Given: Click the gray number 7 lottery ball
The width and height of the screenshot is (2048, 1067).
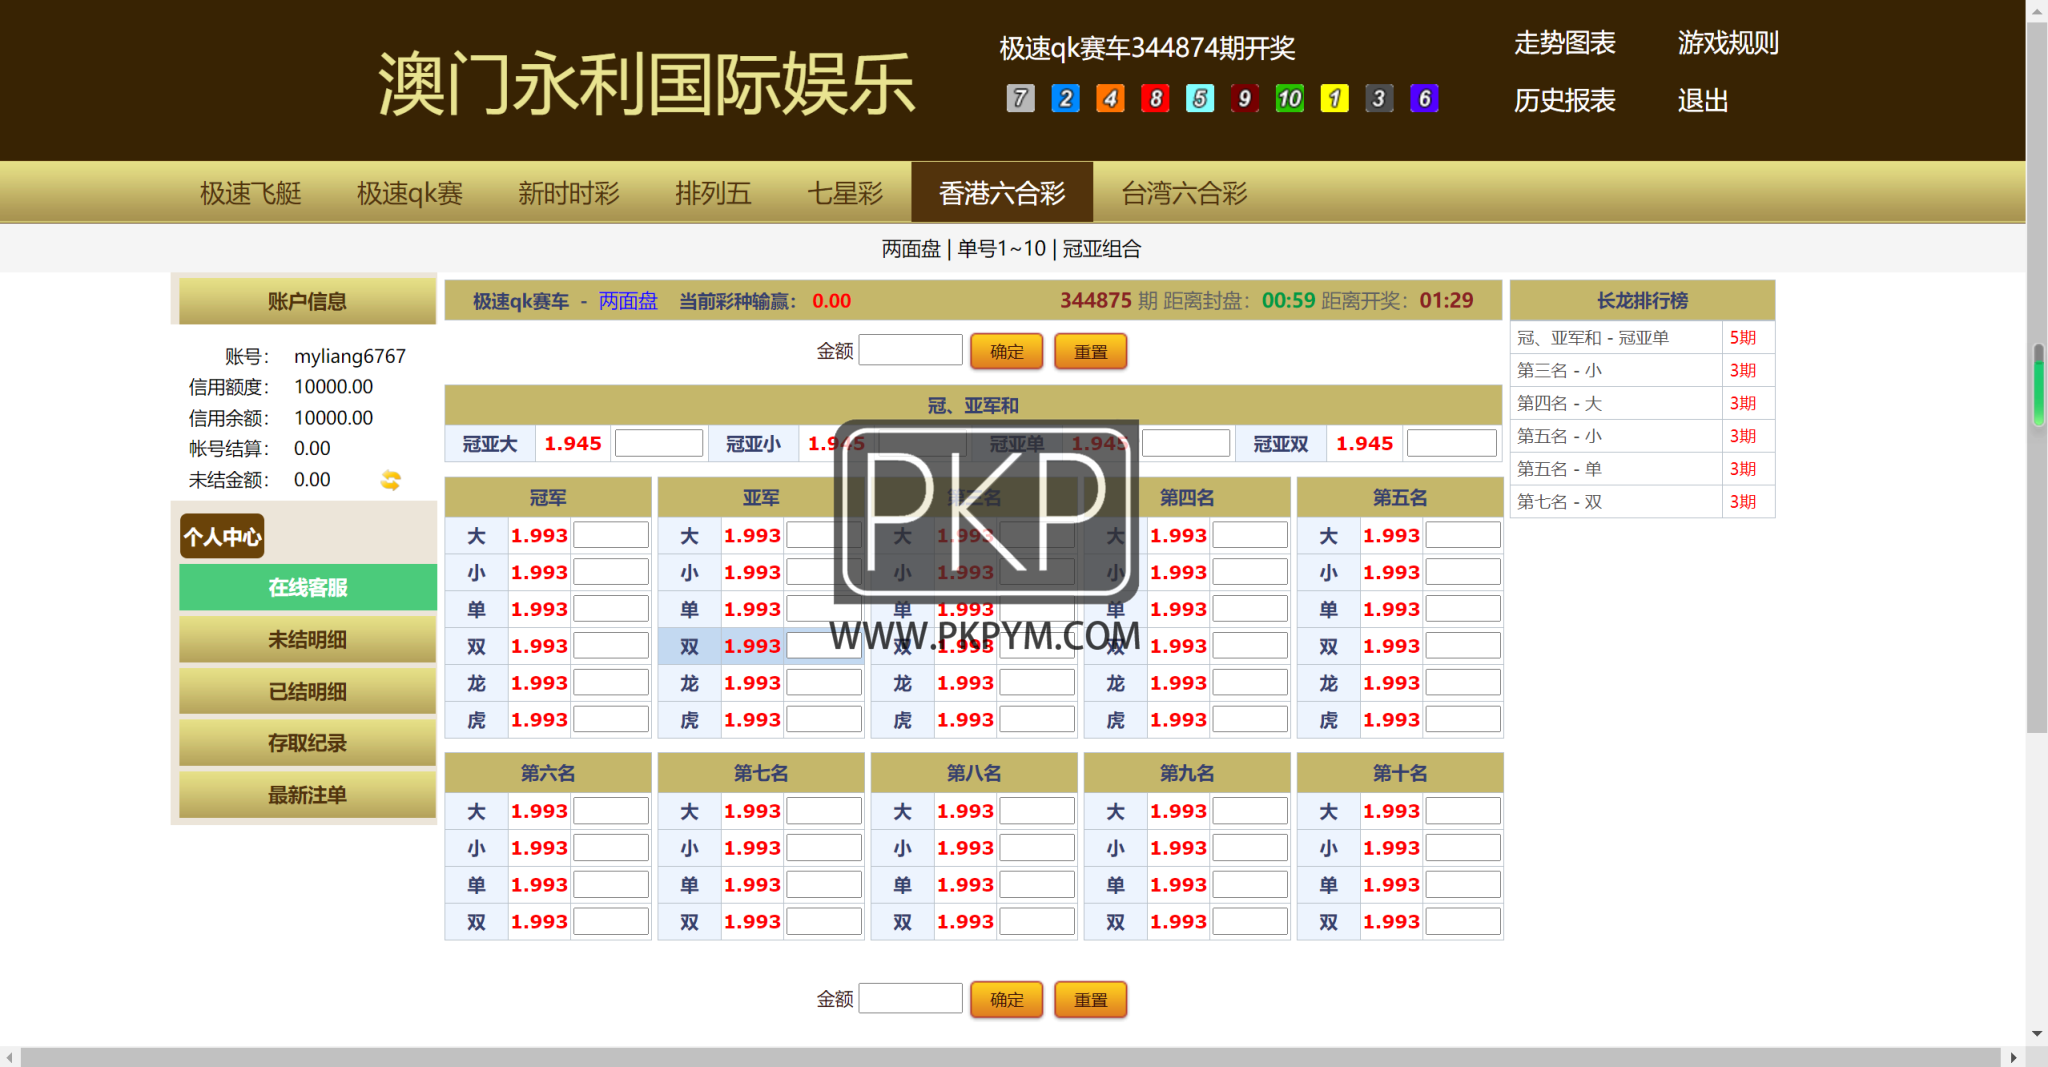Looking at the screenshot, I should 1020,98.
